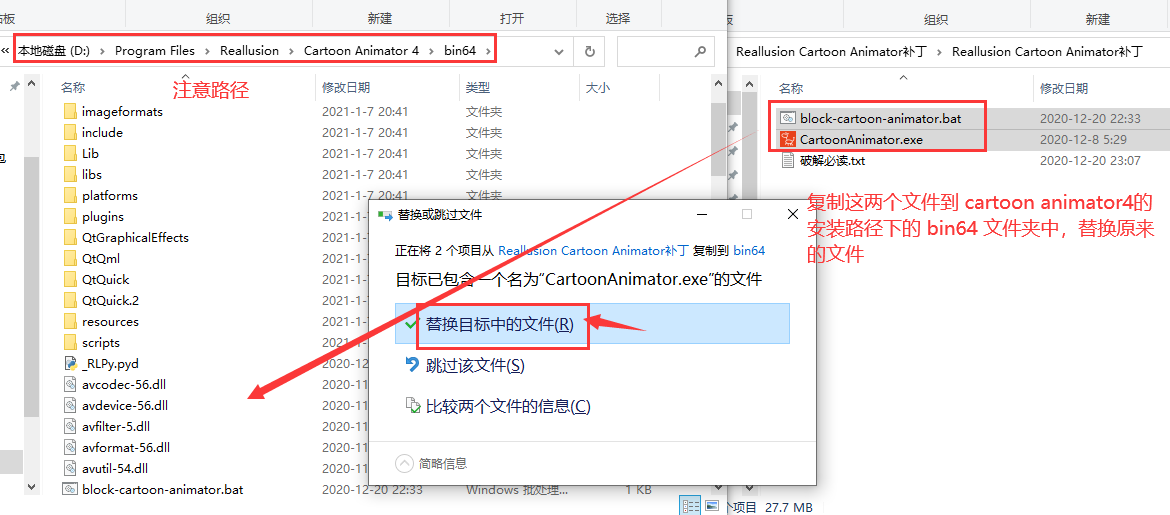Navigate to Program Files in the breadcrumb

pyautogui.click(x=154, y=52)
